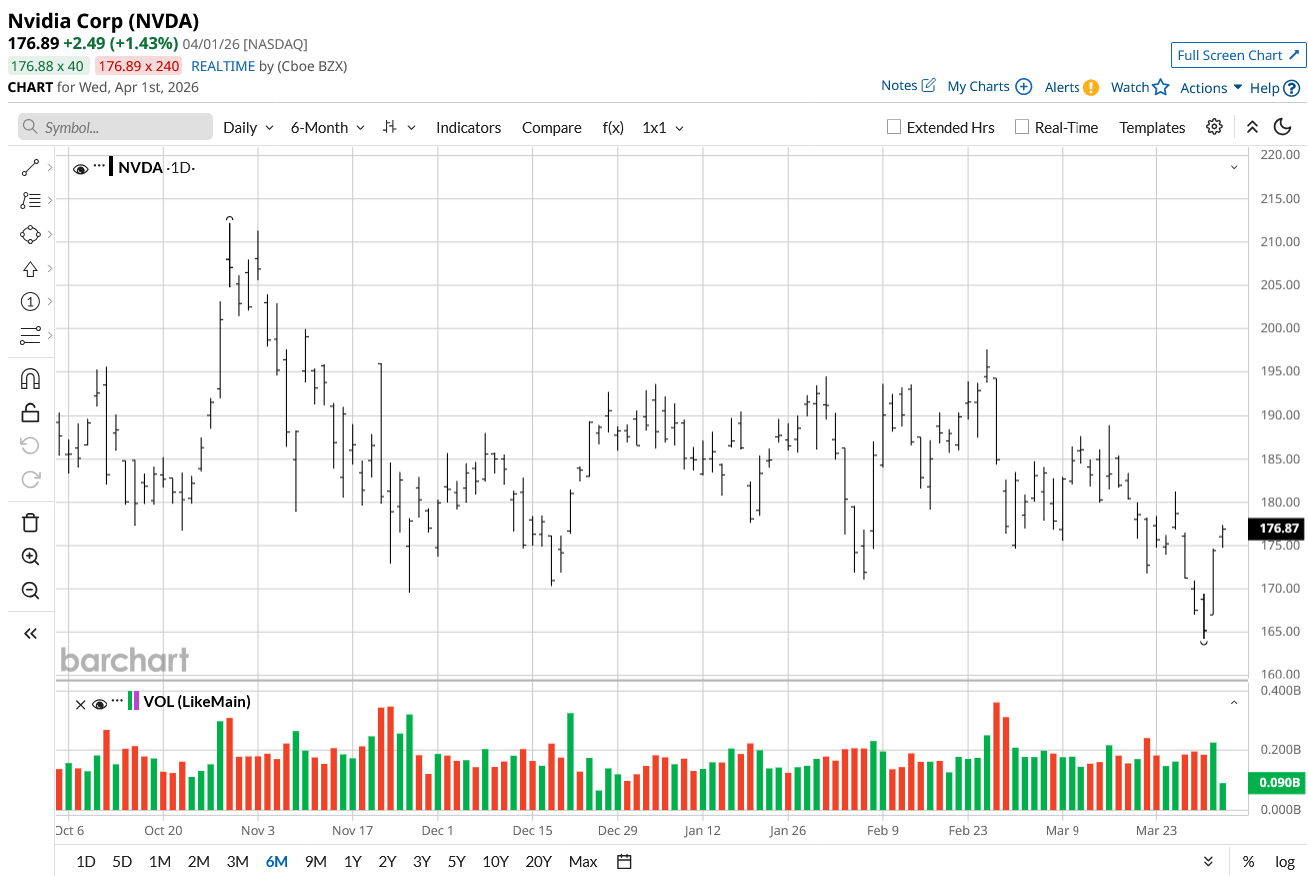Click the Help question mark icon
Viewport: 1308px width, 876px height.
1292,88
